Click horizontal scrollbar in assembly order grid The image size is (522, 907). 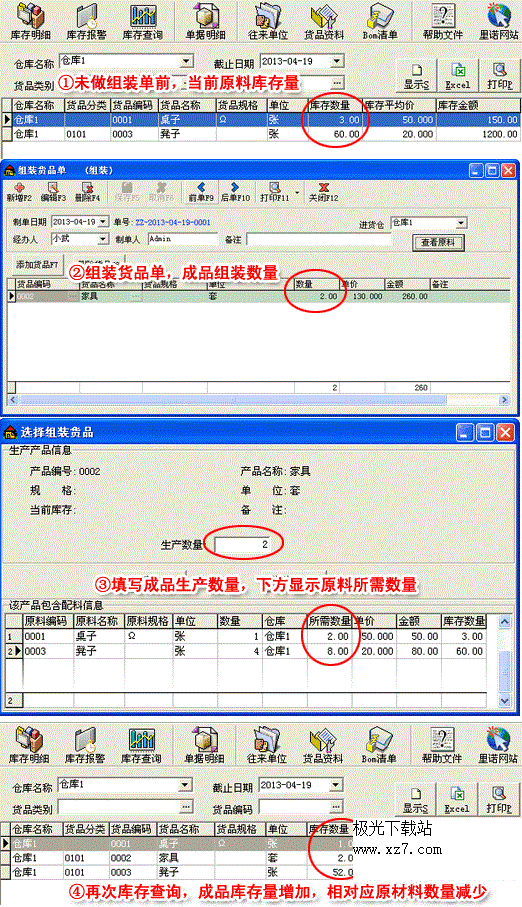pos(233,400)
